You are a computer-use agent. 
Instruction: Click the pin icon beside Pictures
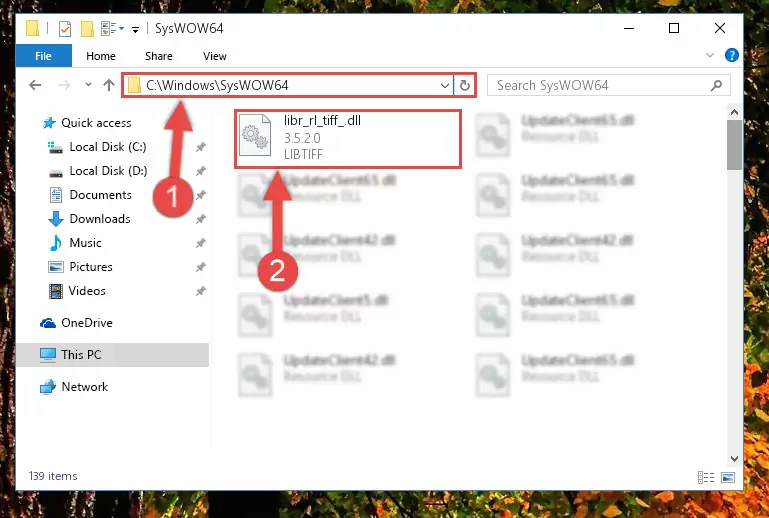point(201,267)
